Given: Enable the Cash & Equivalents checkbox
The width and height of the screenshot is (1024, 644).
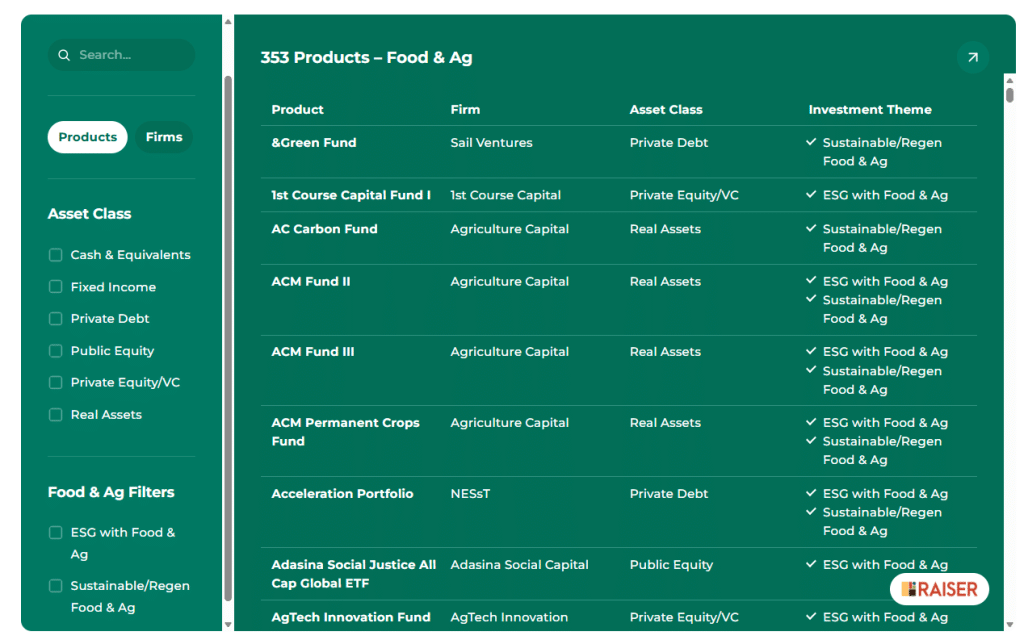Looking at the screenshot, I should click(x=56, y=255).
